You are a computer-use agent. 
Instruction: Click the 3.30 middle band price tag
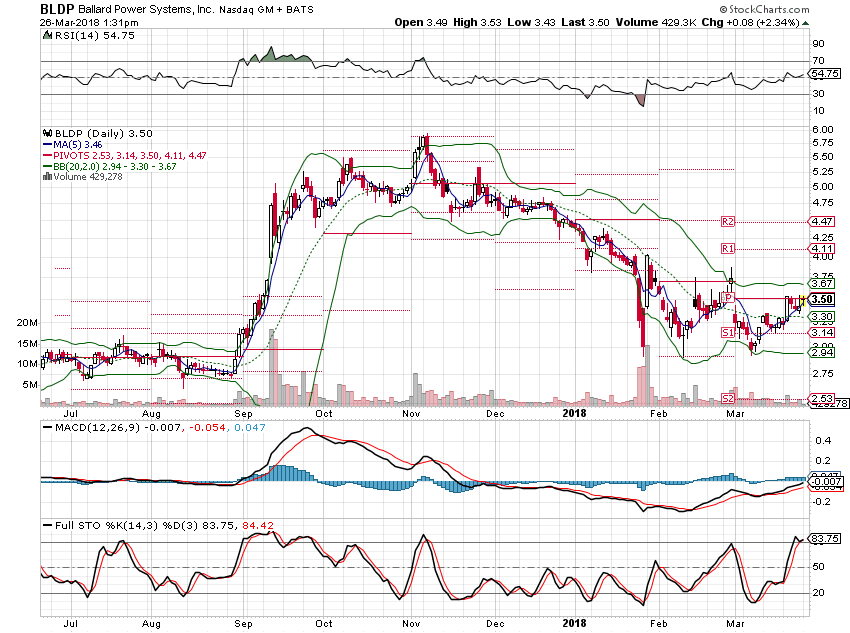point(823,316)
